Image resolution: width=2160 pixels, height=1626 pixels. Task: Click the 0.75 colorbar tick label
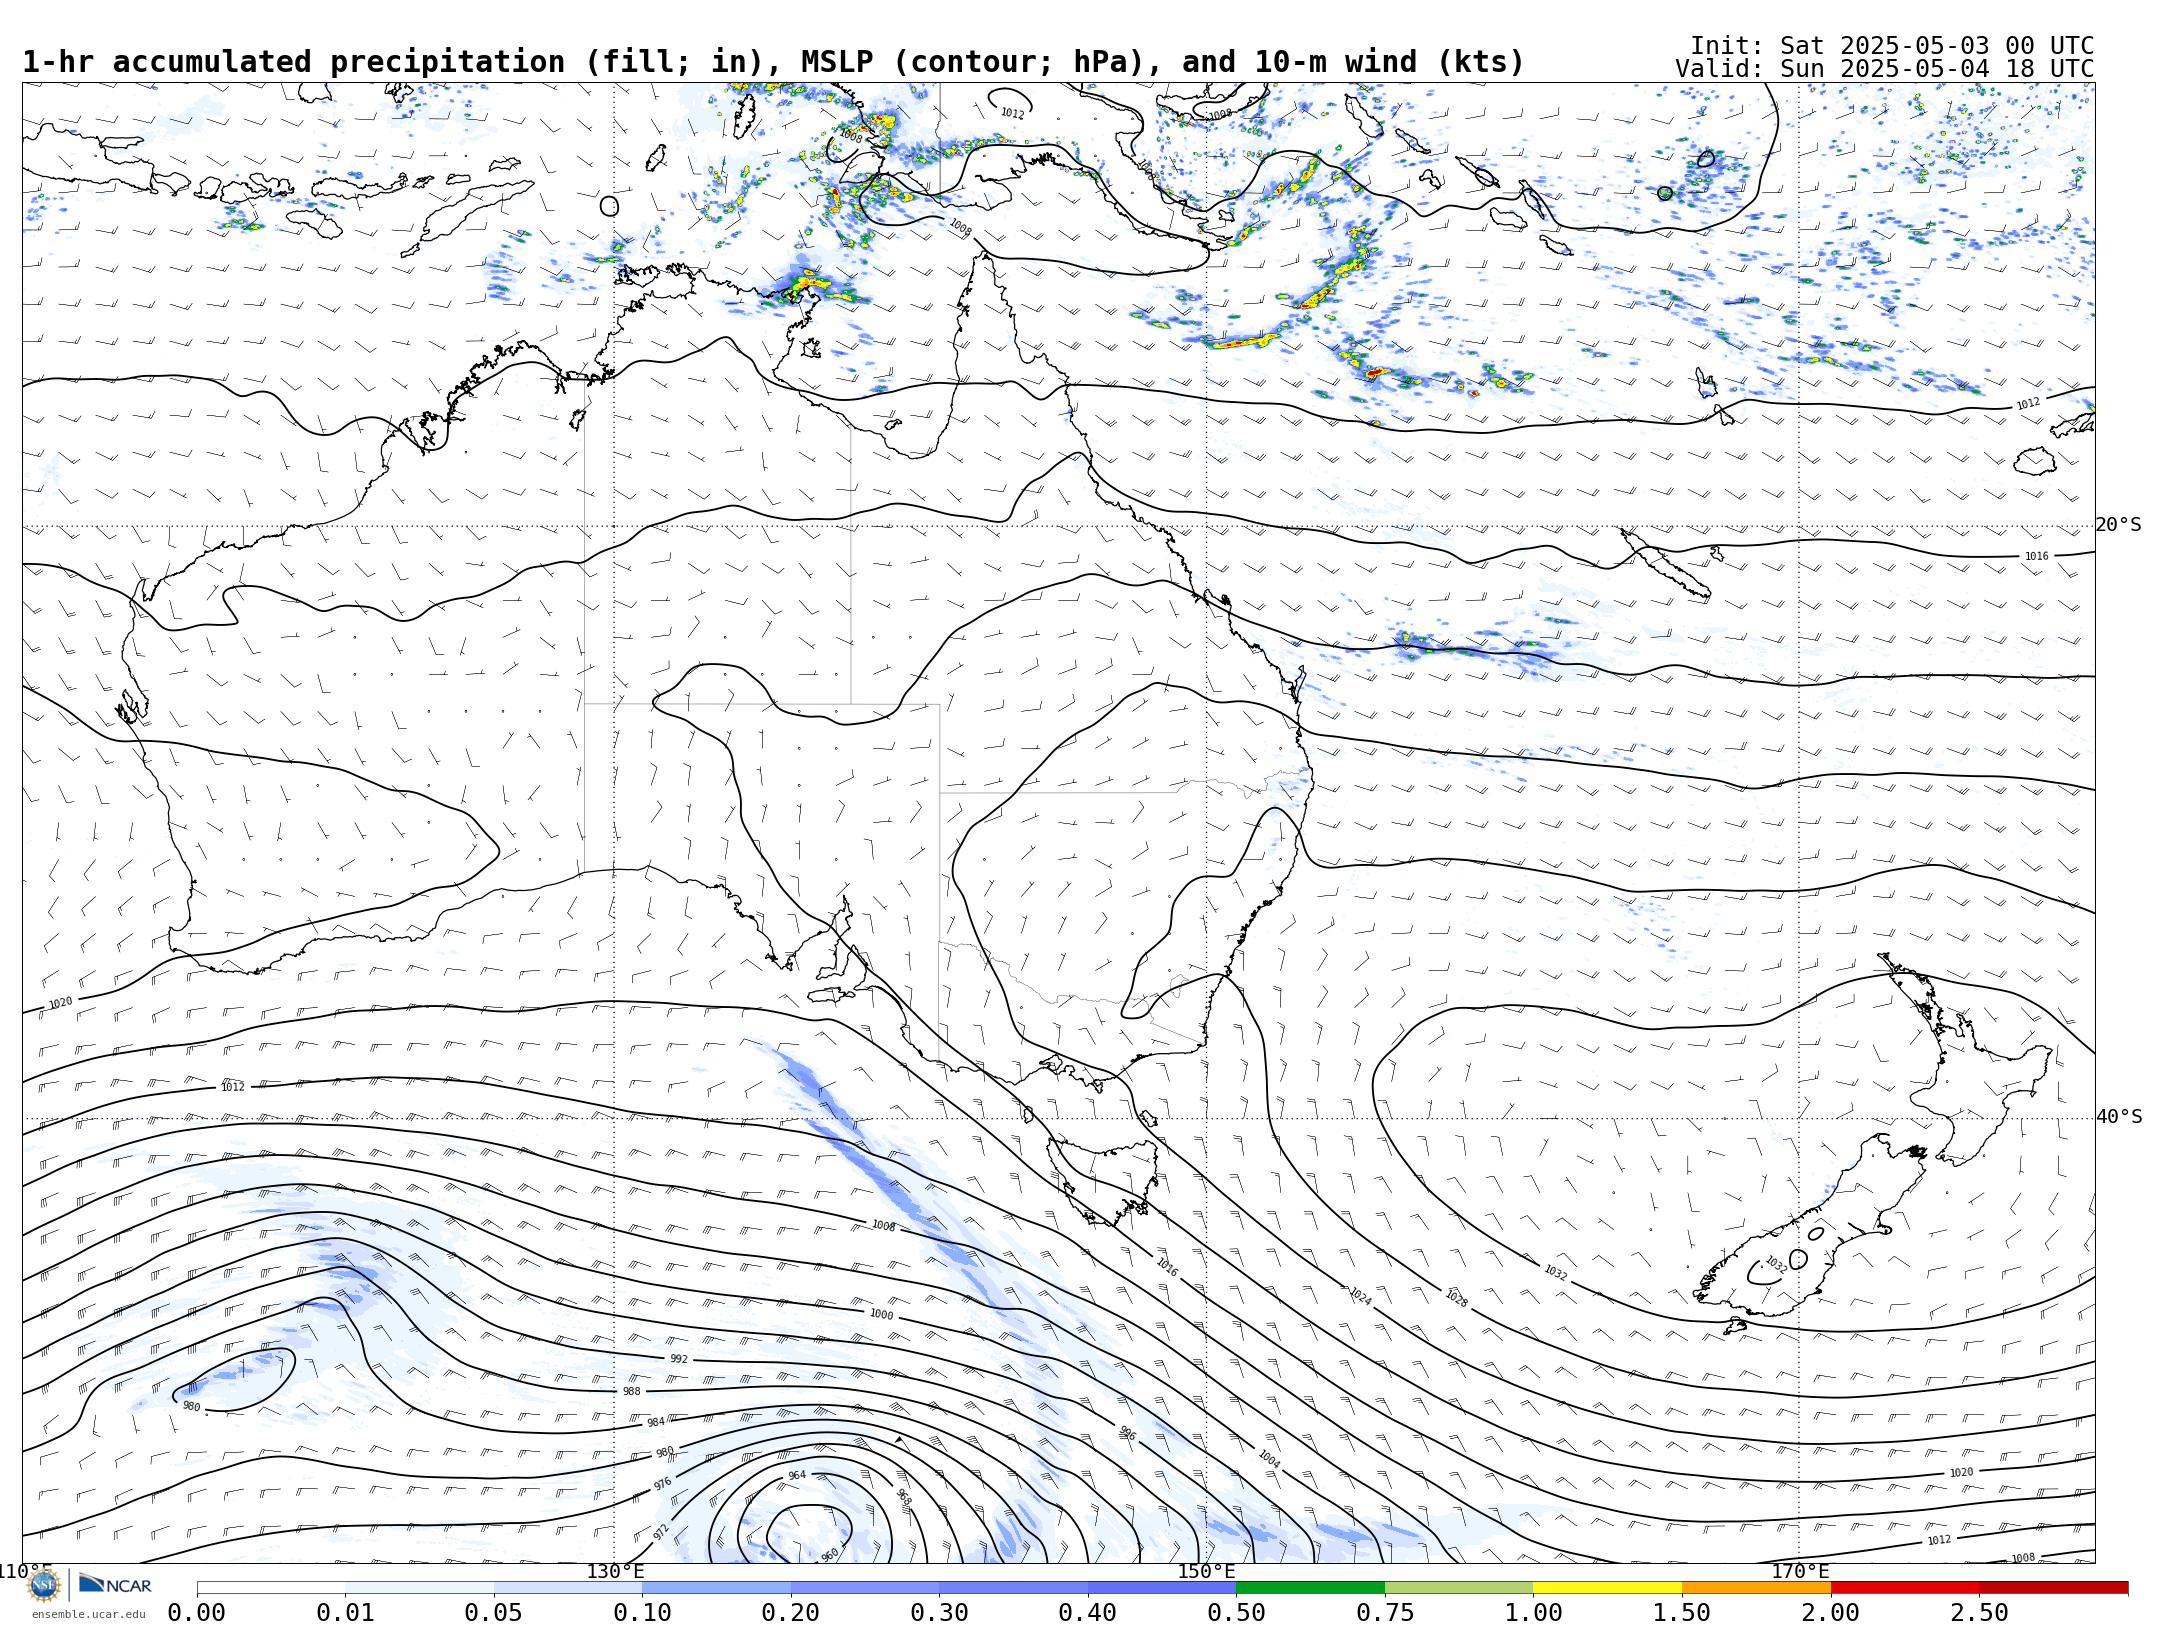1385,1613
